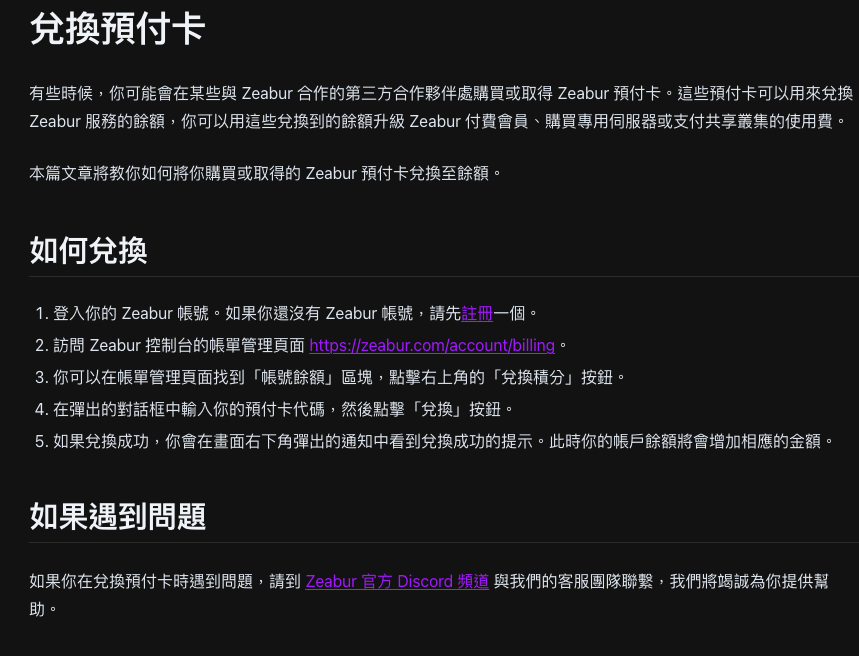Visit the zeabur.com/account/billing link
This screenshot has width=859, height=656.
pos(432,346)
